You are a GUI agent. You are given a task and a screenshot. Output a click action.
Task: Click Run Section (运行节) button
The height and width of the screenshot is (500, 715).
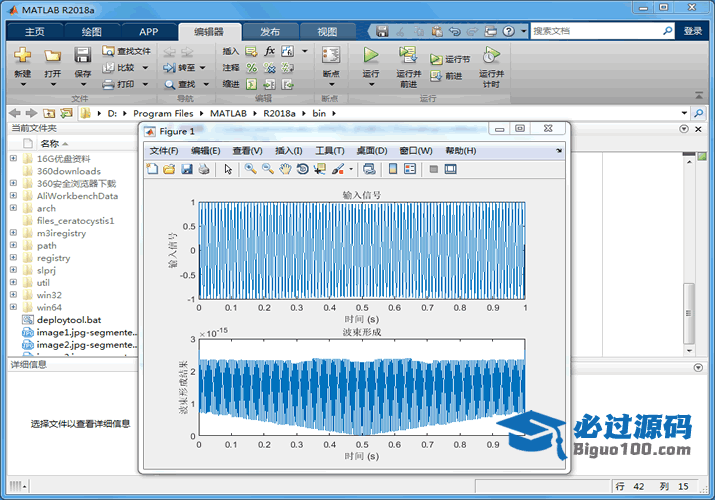pyautogui.click(x=450, y=59)
